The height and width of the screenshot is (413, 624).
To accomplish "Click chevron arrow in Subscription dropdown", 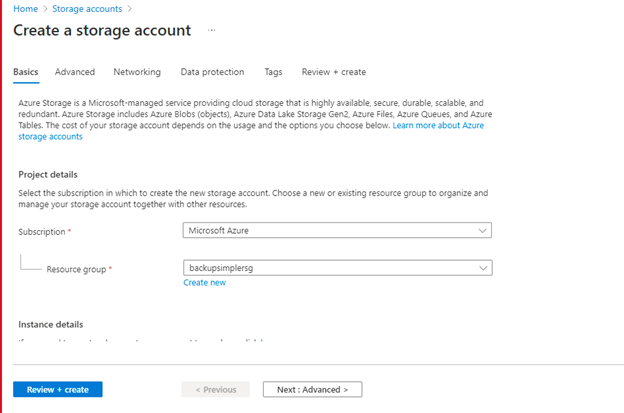I will coord(483,231).
